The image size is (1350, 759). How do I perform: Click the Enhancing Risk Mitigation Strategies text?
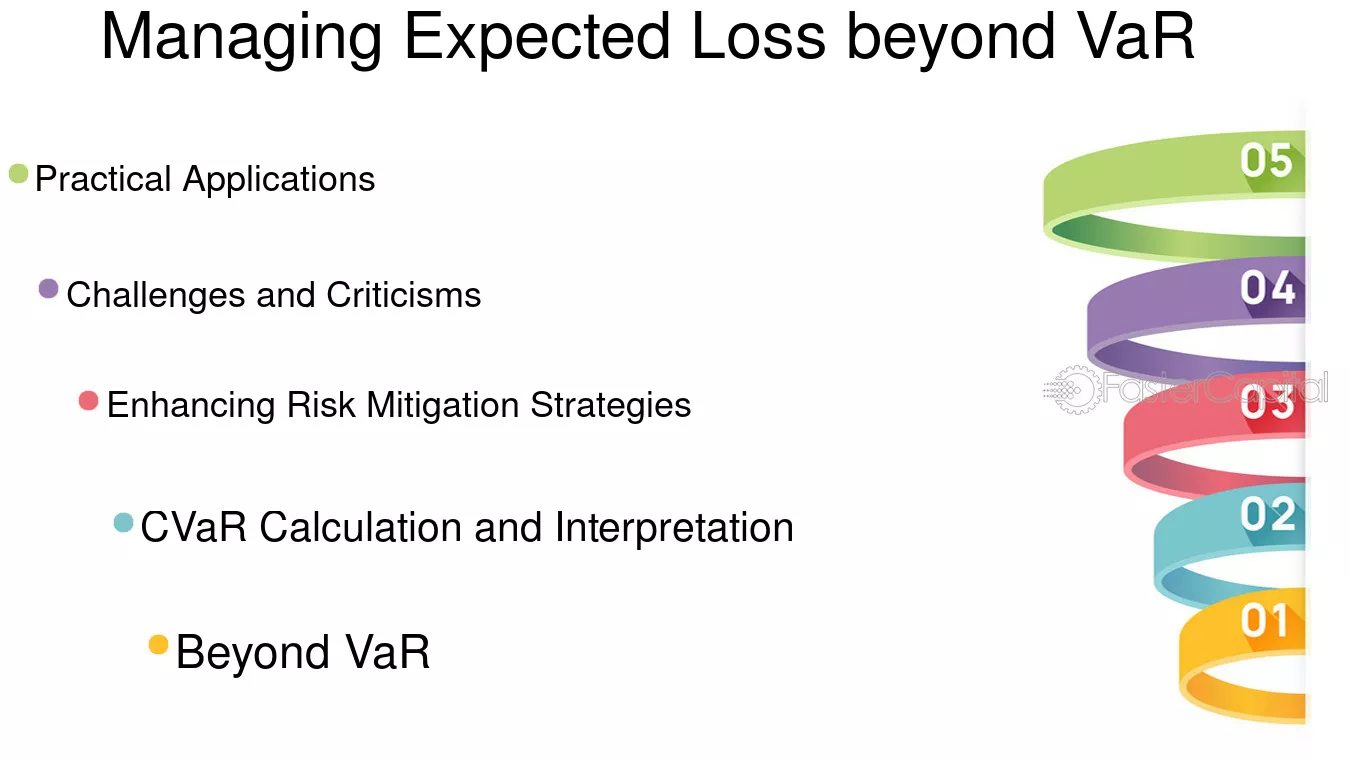pos(399,405)
